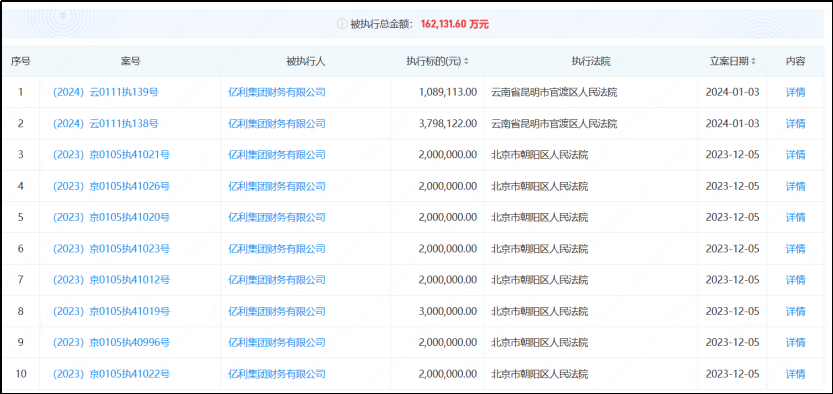Open 亿利集团财务有限公司 in row 2
The width and height of the screenshot is (833, 394).
277,124
